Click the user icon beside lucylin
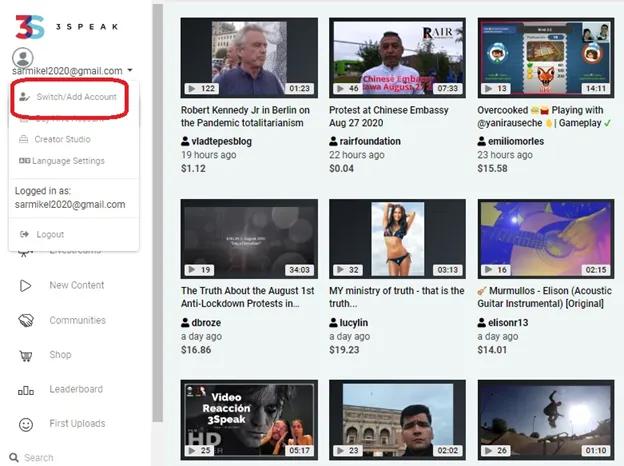Image resolution: width=624 pixels, height=466 pixels. pyautogui.click(x=333, y=322)
